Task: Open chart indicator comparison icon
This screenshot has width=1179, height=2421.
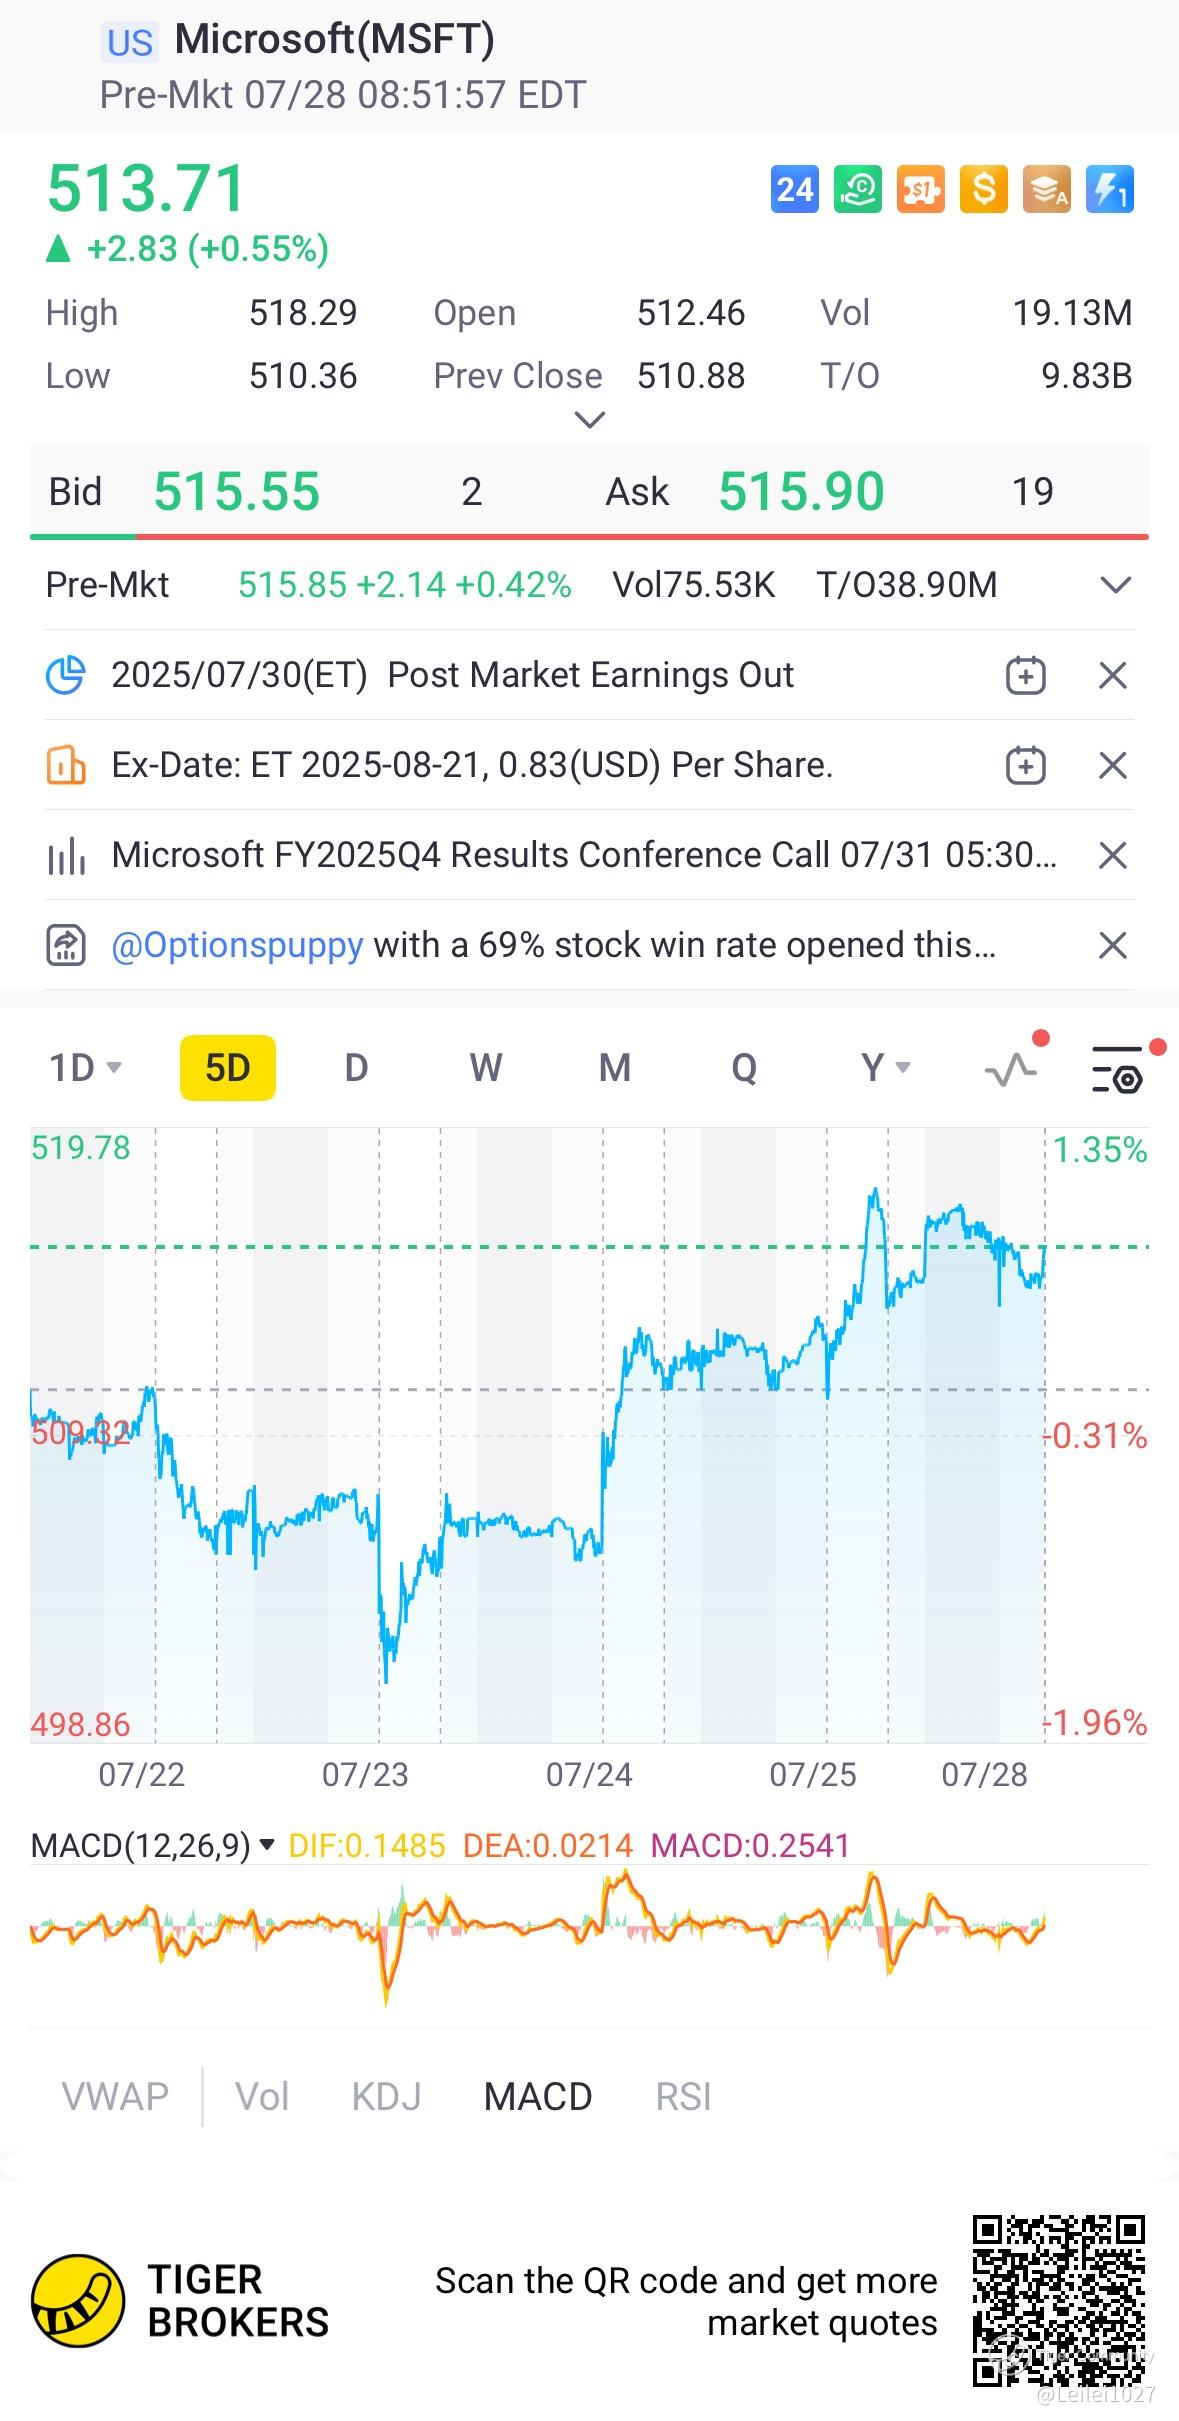Action: point(1012,1068)
